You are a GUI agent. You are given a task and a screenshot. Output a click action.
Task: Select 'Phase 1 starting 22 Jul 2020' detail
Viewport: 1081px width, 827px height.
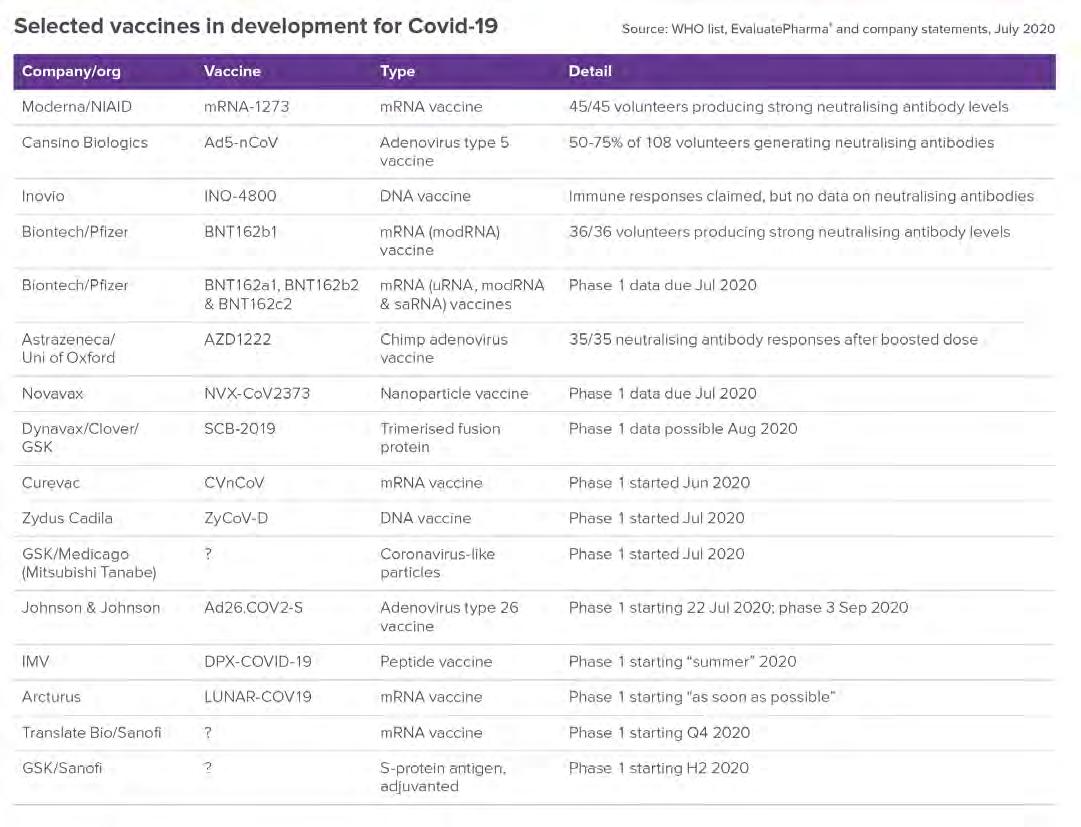(738, 608)
